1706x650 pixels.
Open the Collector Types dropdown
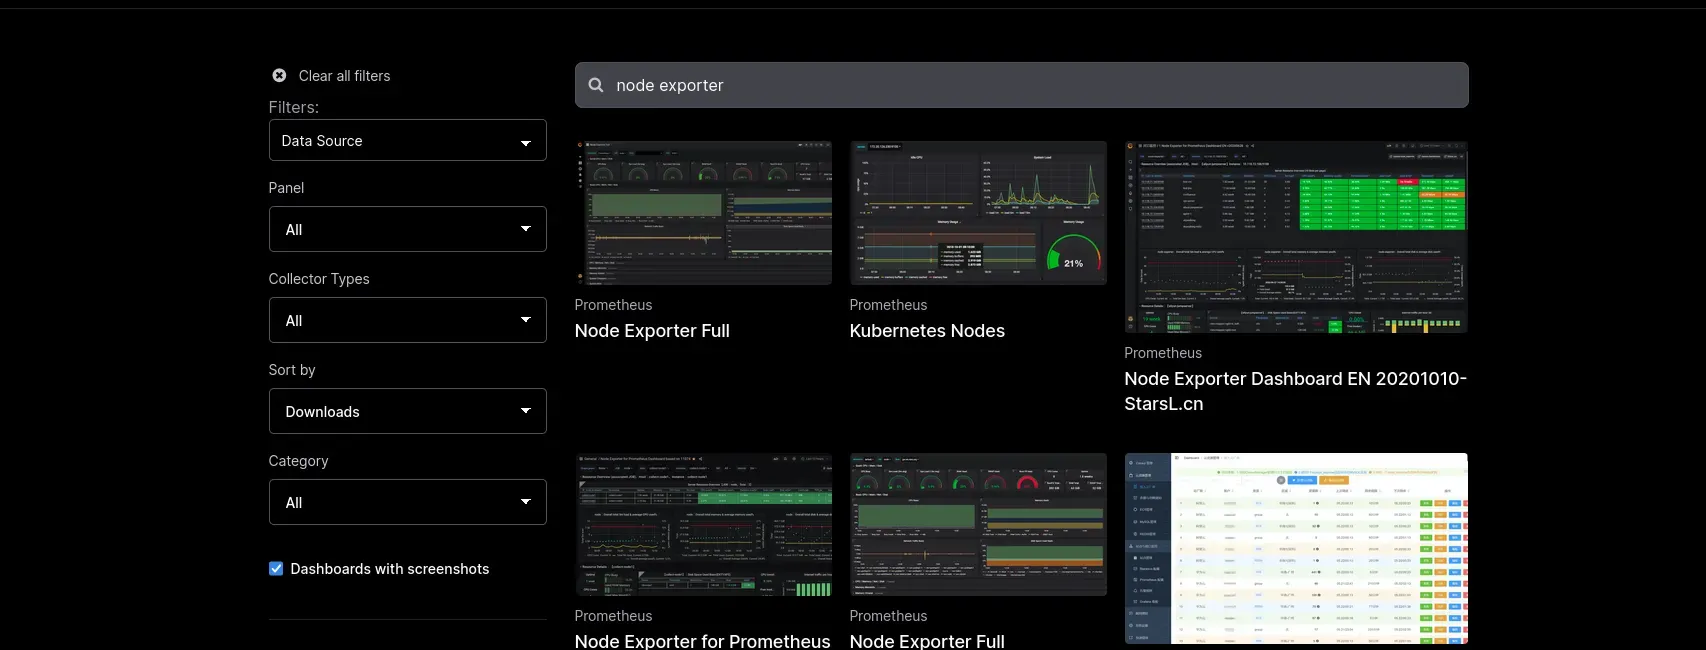click(x=407, y=320)
